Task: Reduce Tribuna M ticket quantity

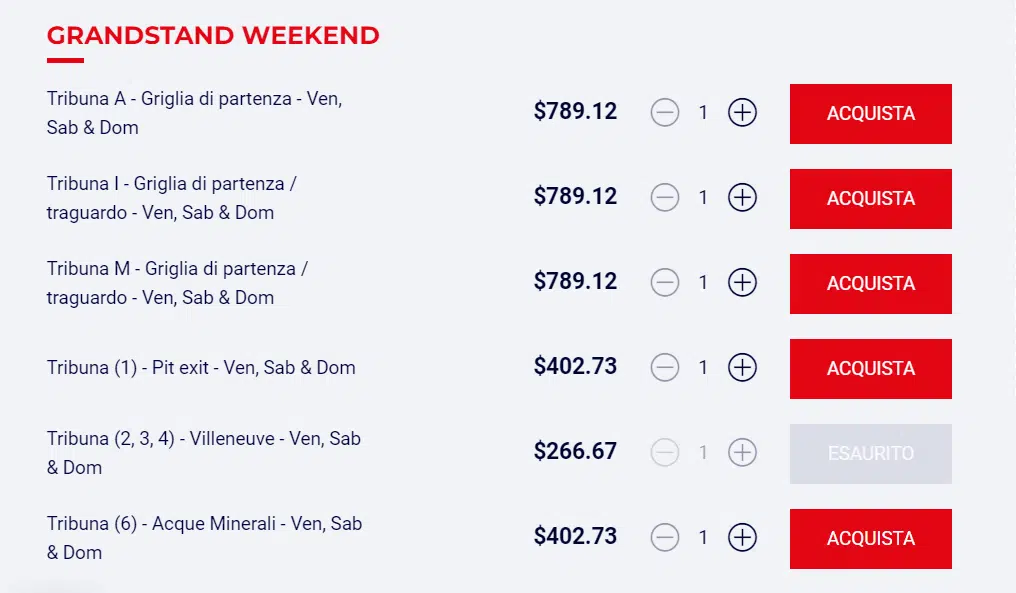Action: coord(665,283)
